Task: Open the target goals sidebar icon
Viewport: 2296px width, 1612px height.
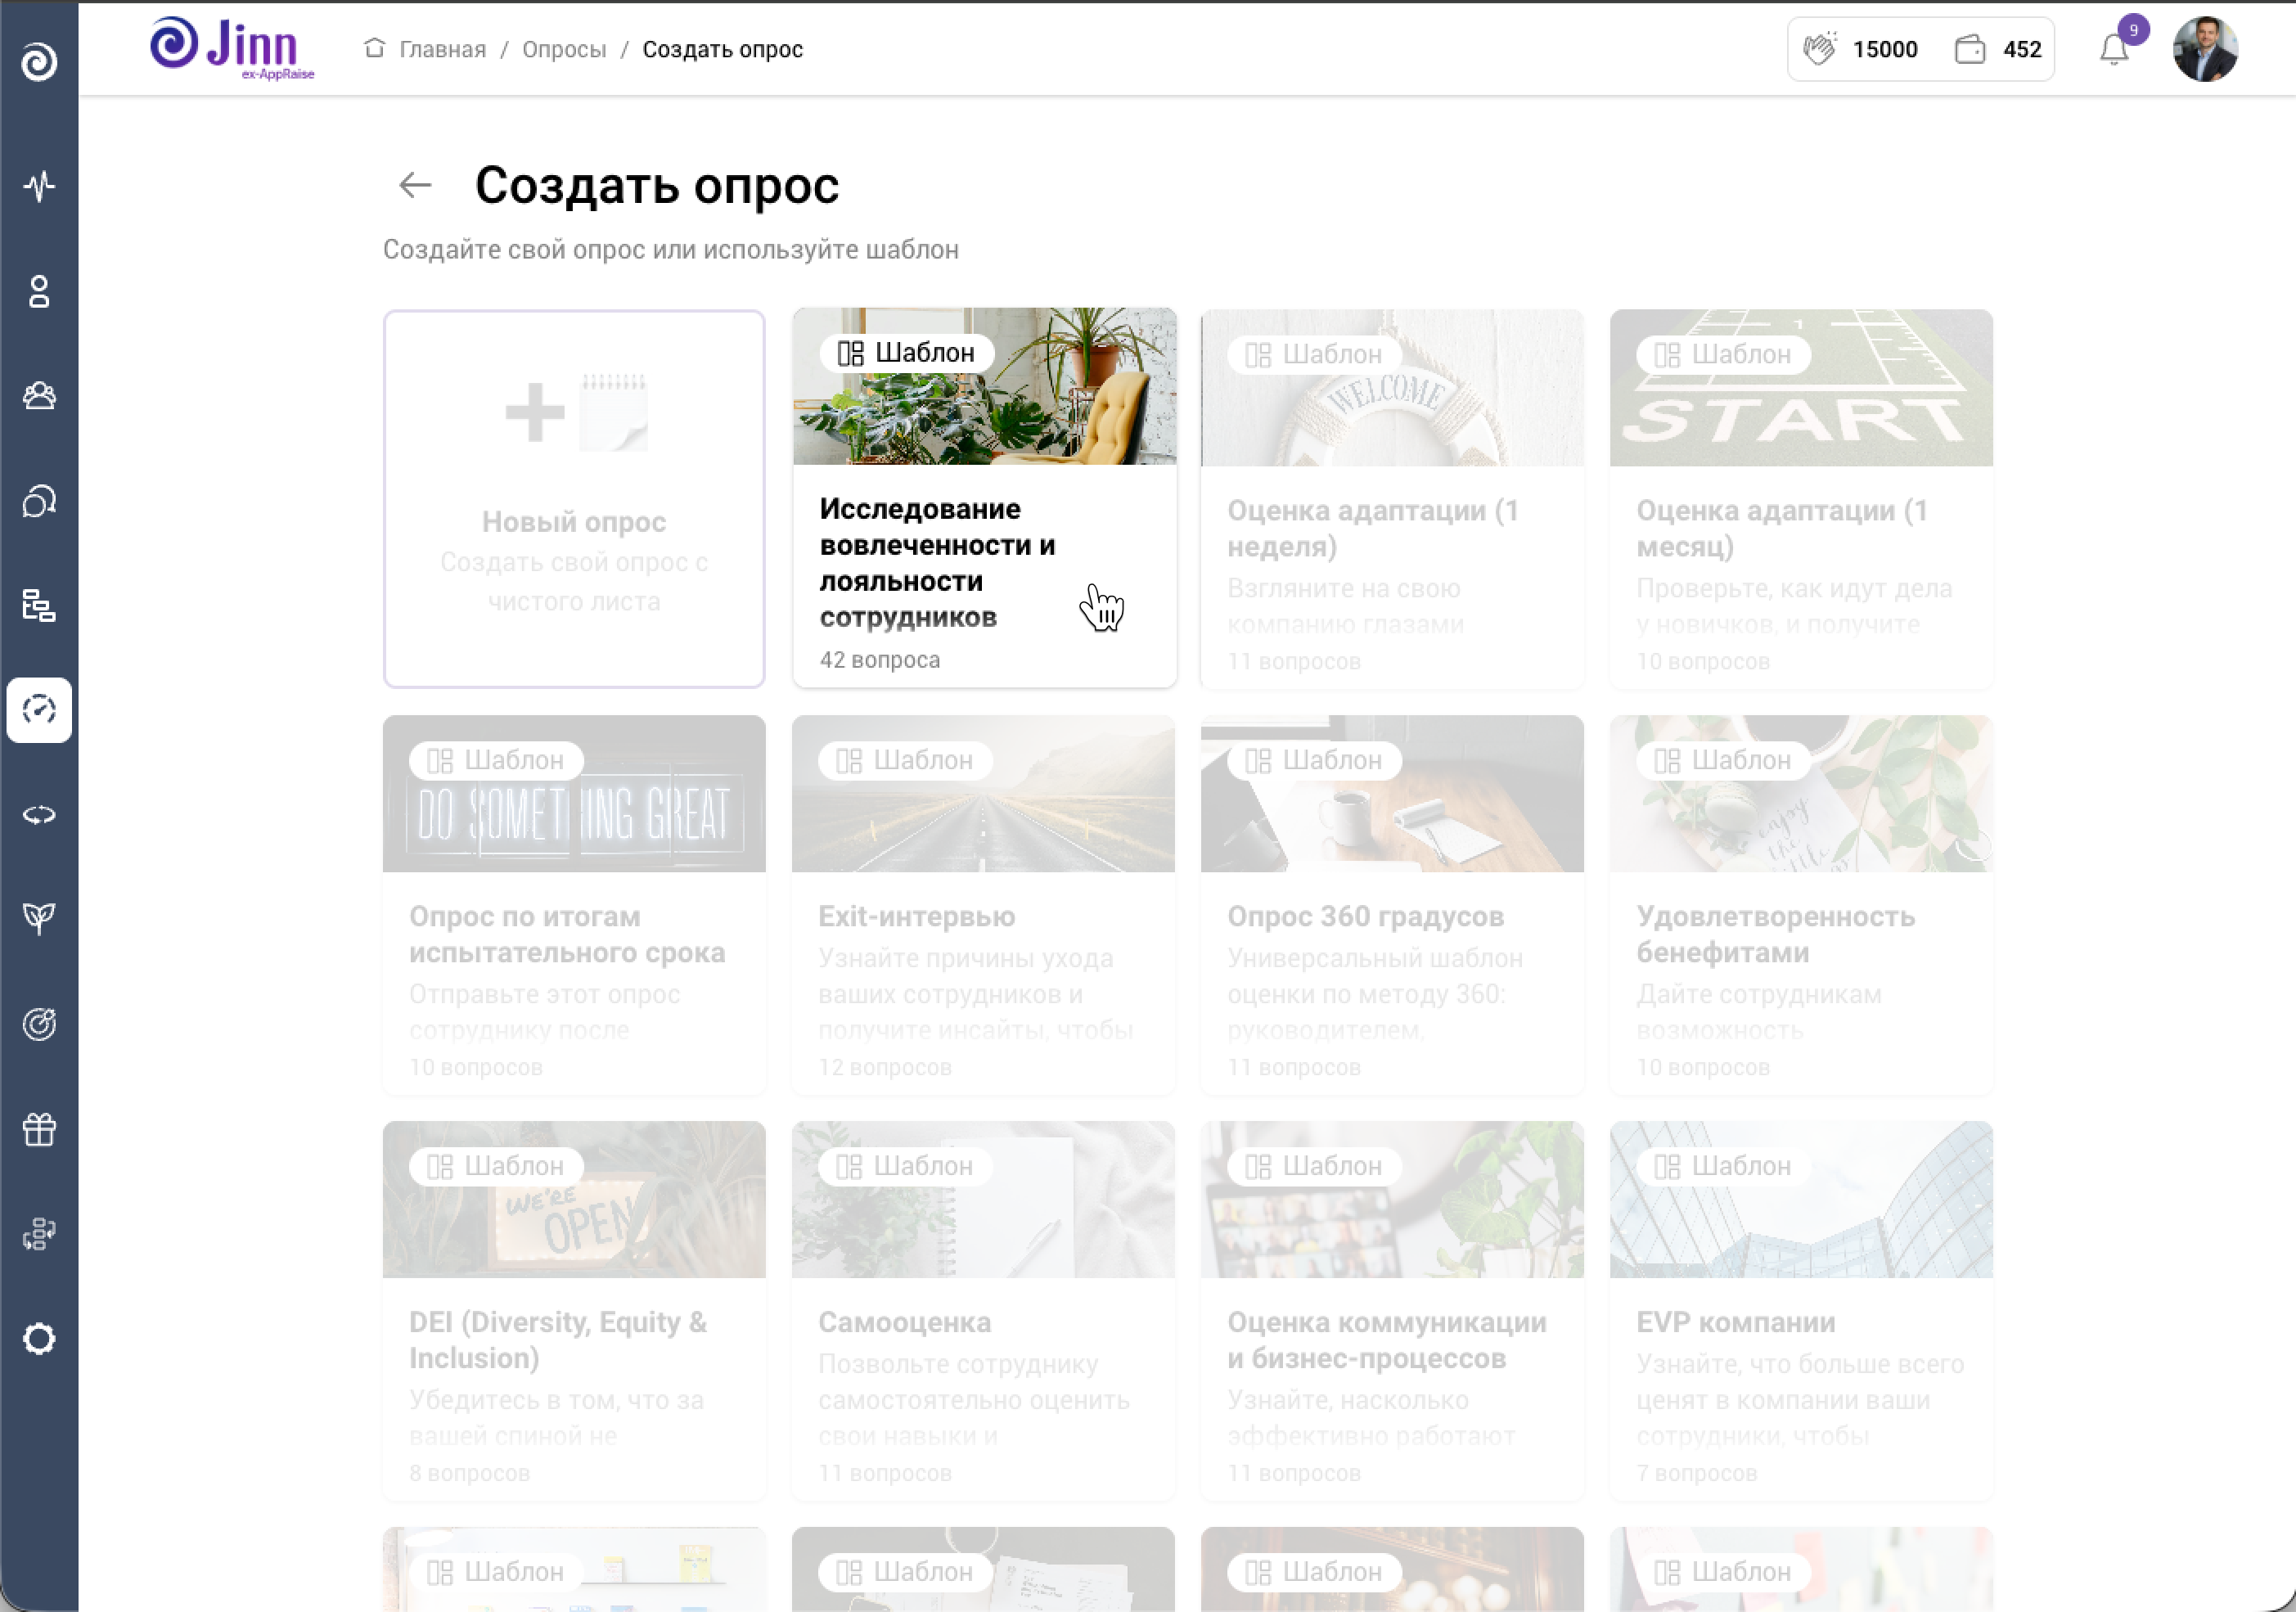Action: pos(39,1024)
